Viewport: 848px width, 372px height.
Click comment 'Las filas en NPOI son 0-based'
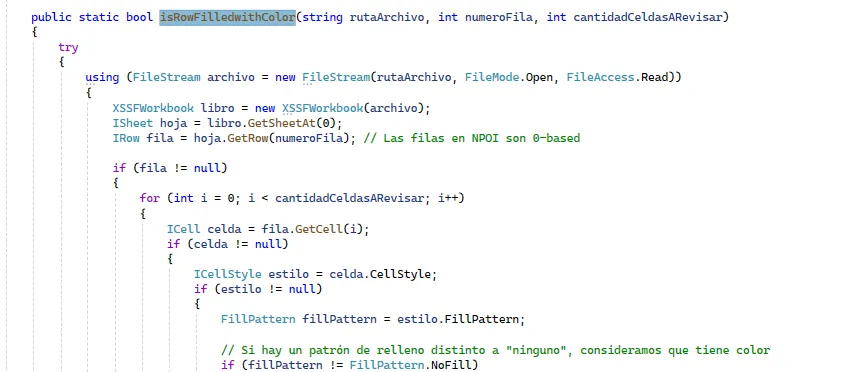pos(472,138)
